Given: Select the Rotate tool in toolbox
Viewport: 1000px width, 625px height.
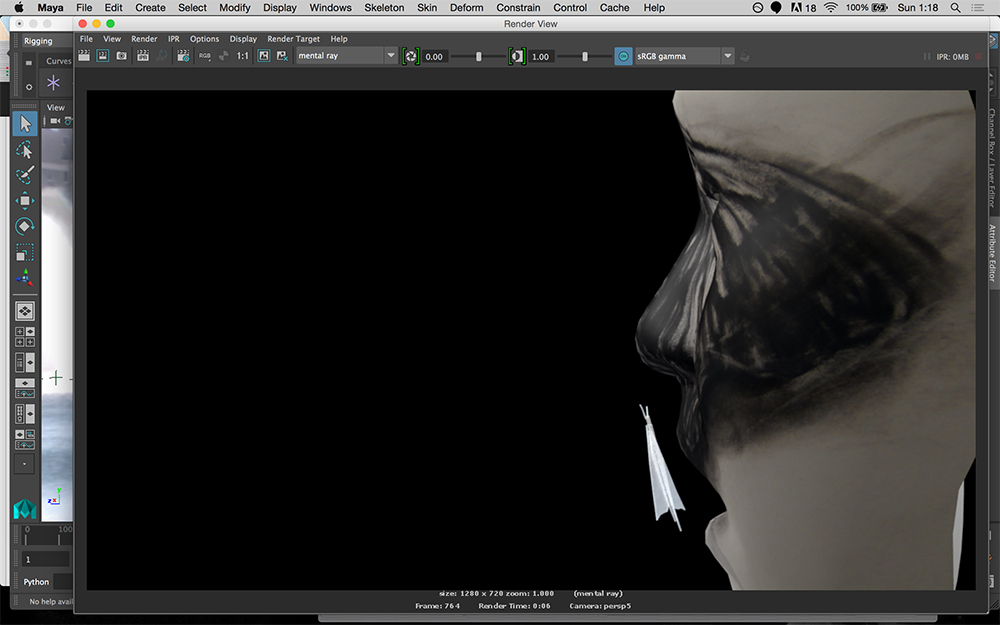Looking at the screenshot, I should [25, 227].
